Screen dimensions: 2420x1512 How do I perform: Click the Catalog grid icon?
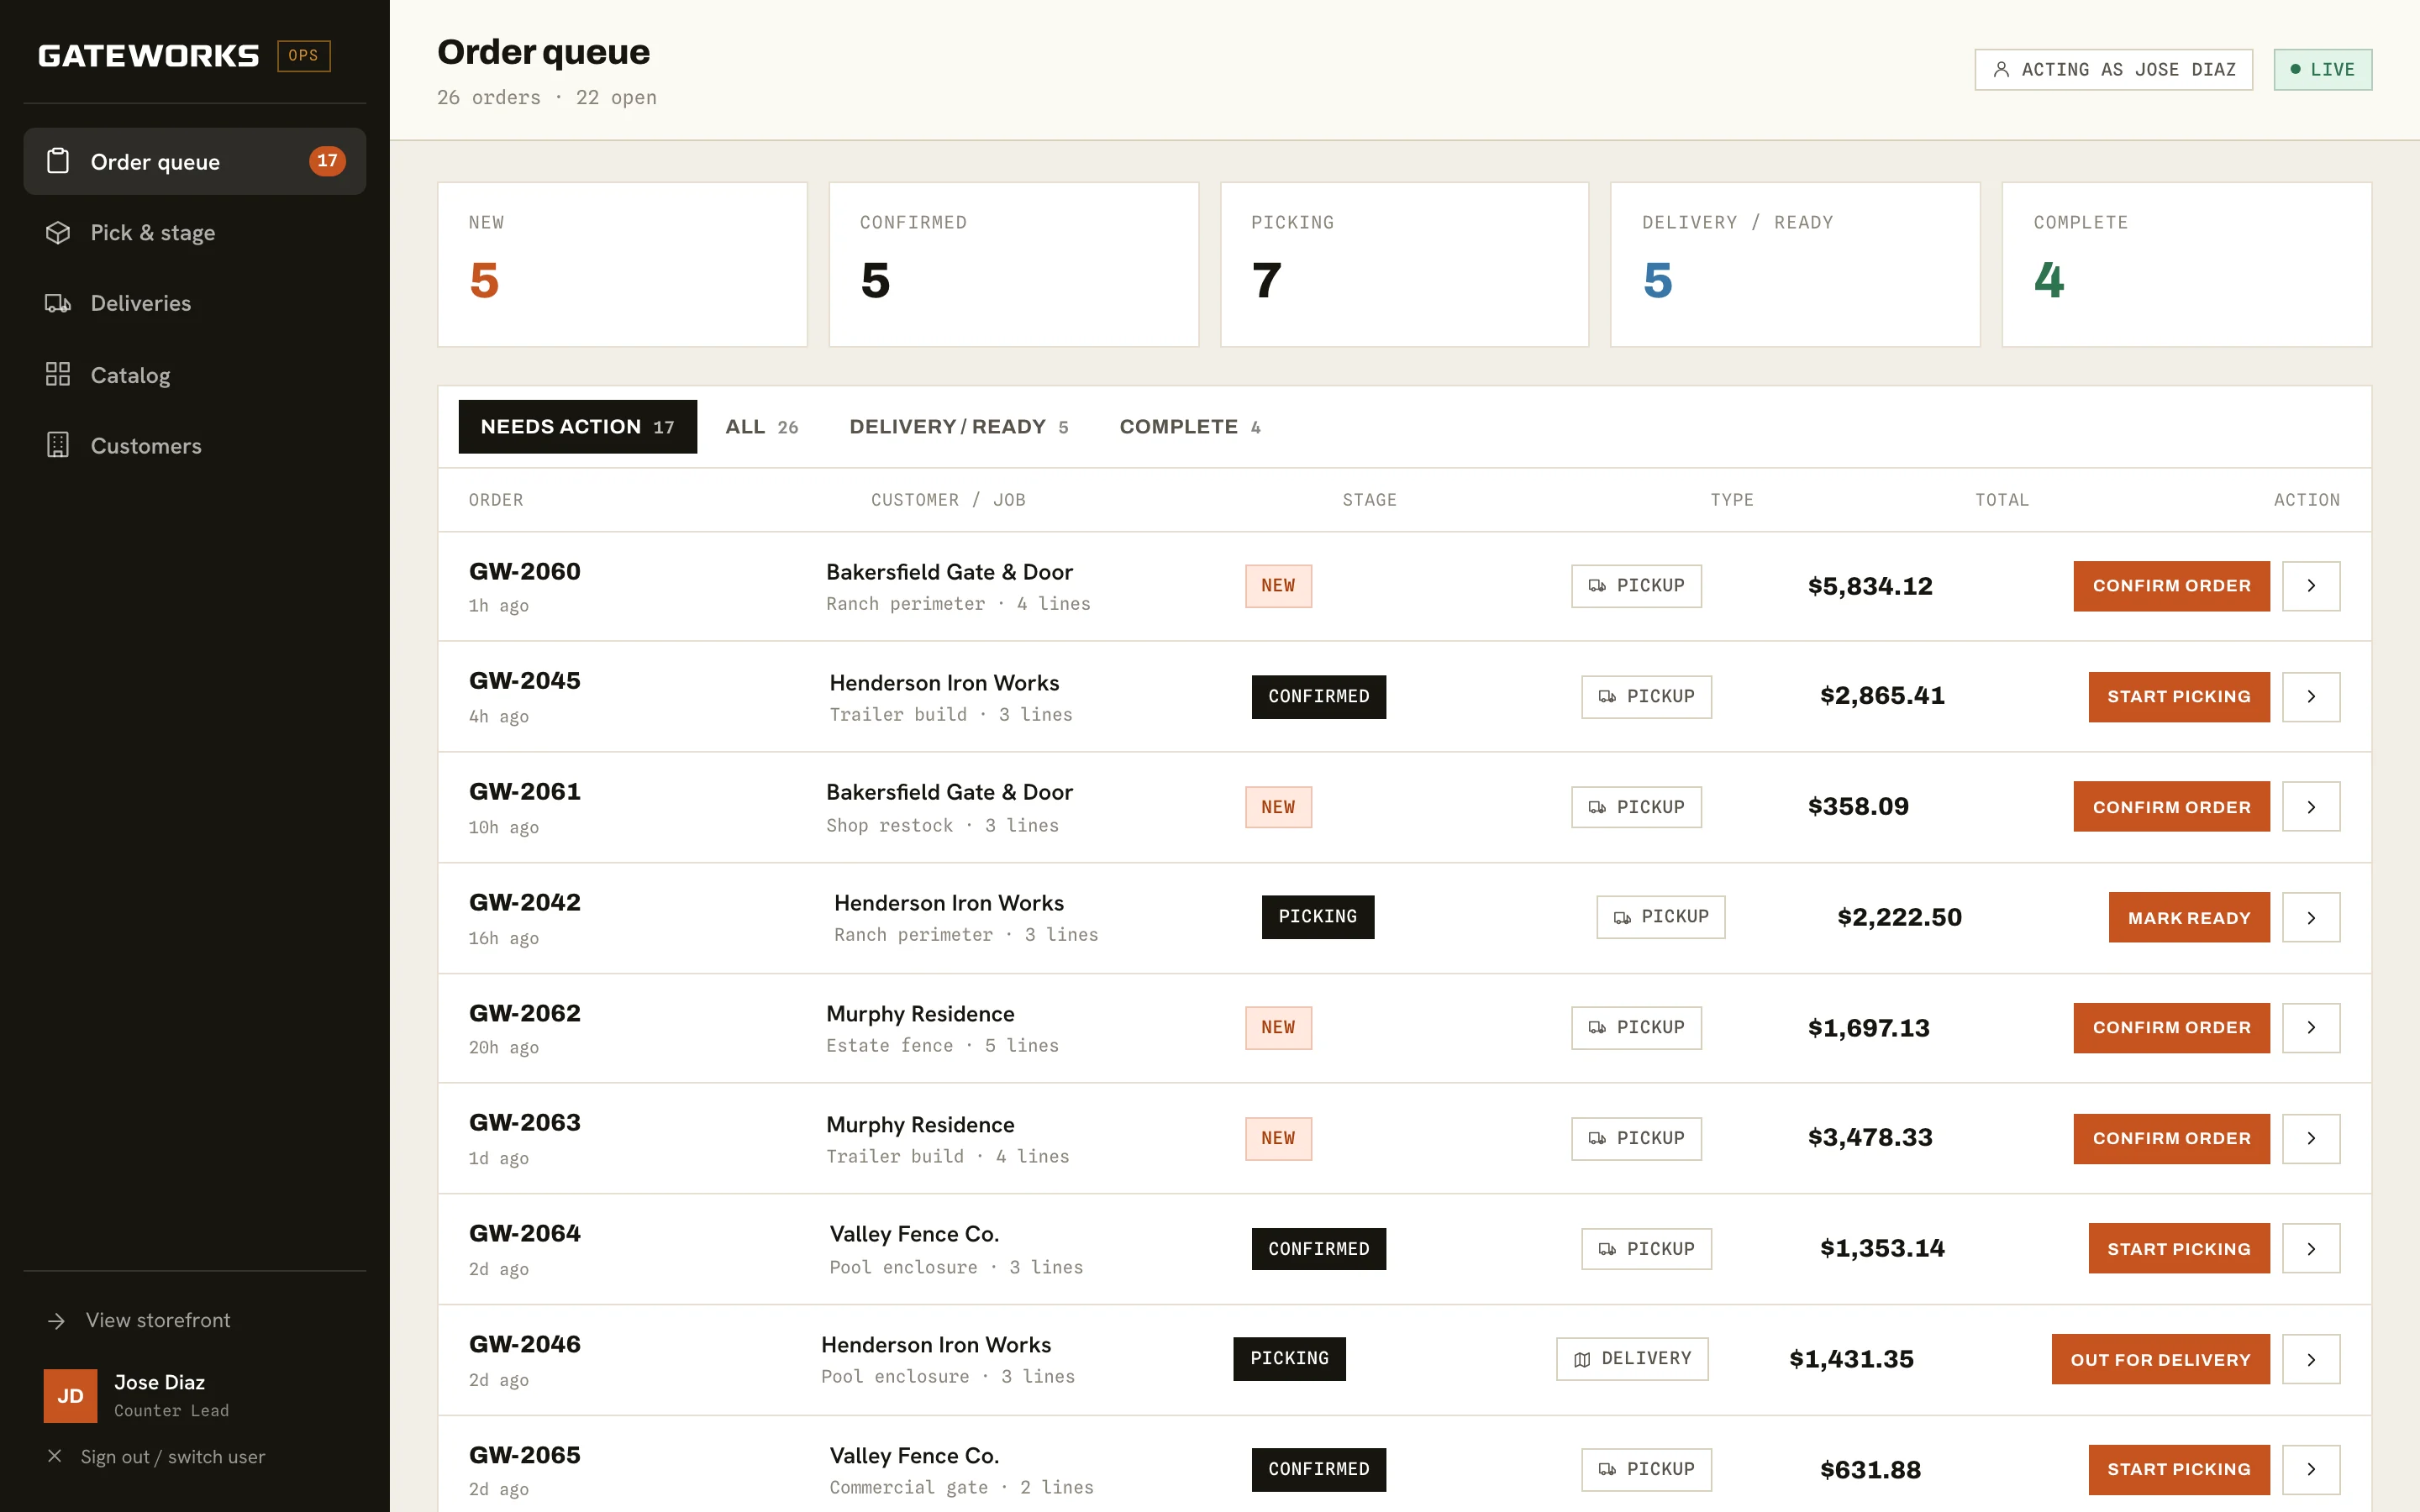tap(58, 374)
